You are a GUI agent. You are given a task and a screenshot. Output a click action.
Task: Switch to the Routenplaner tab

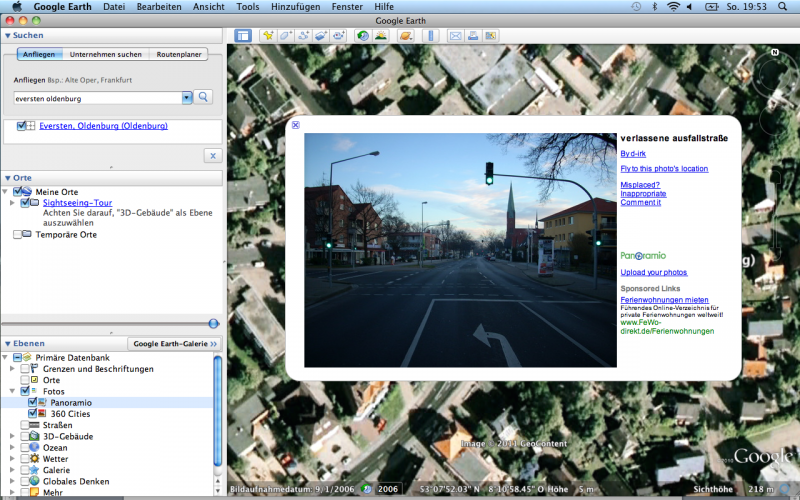pos(179,54)
